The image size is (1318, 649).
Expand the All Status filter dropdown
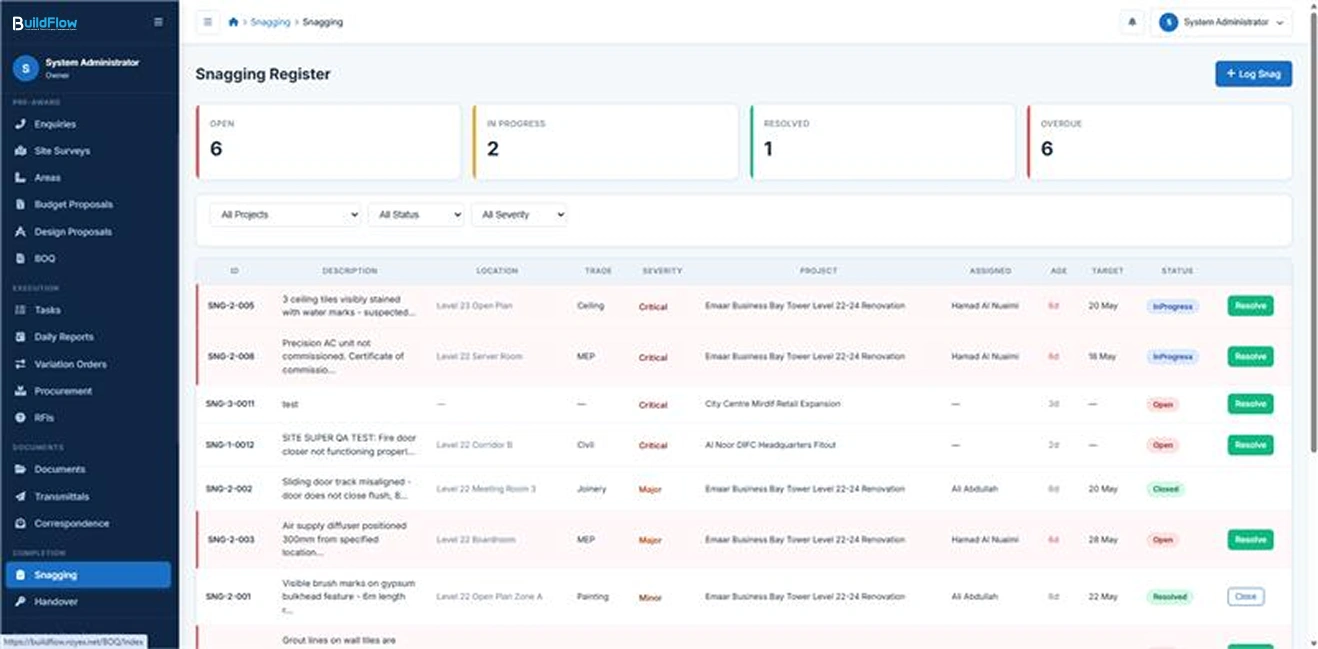click(416, 215)
